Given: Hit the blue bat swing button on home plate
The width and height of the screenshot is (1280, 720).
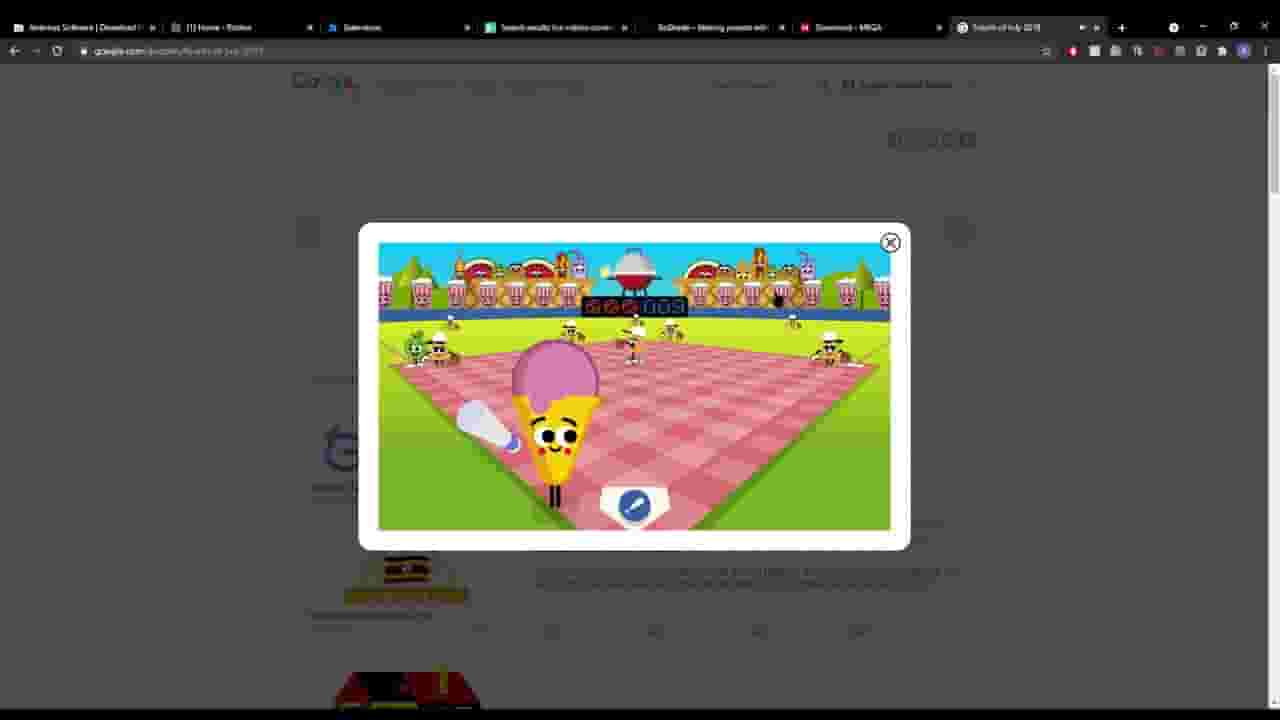Looking at the screenshot, I should click(x=634, y=506).
